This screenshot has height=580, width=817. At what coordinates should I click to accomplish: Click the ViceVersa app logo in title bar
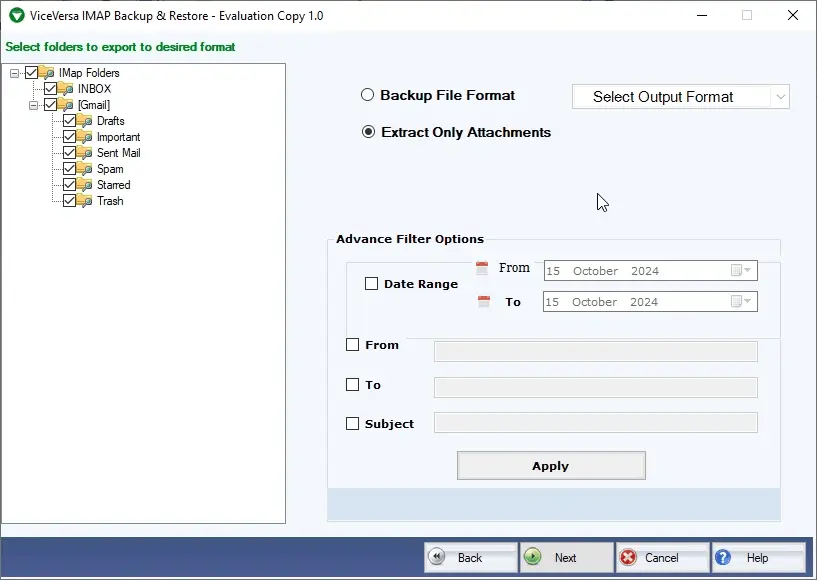(17, 15)
